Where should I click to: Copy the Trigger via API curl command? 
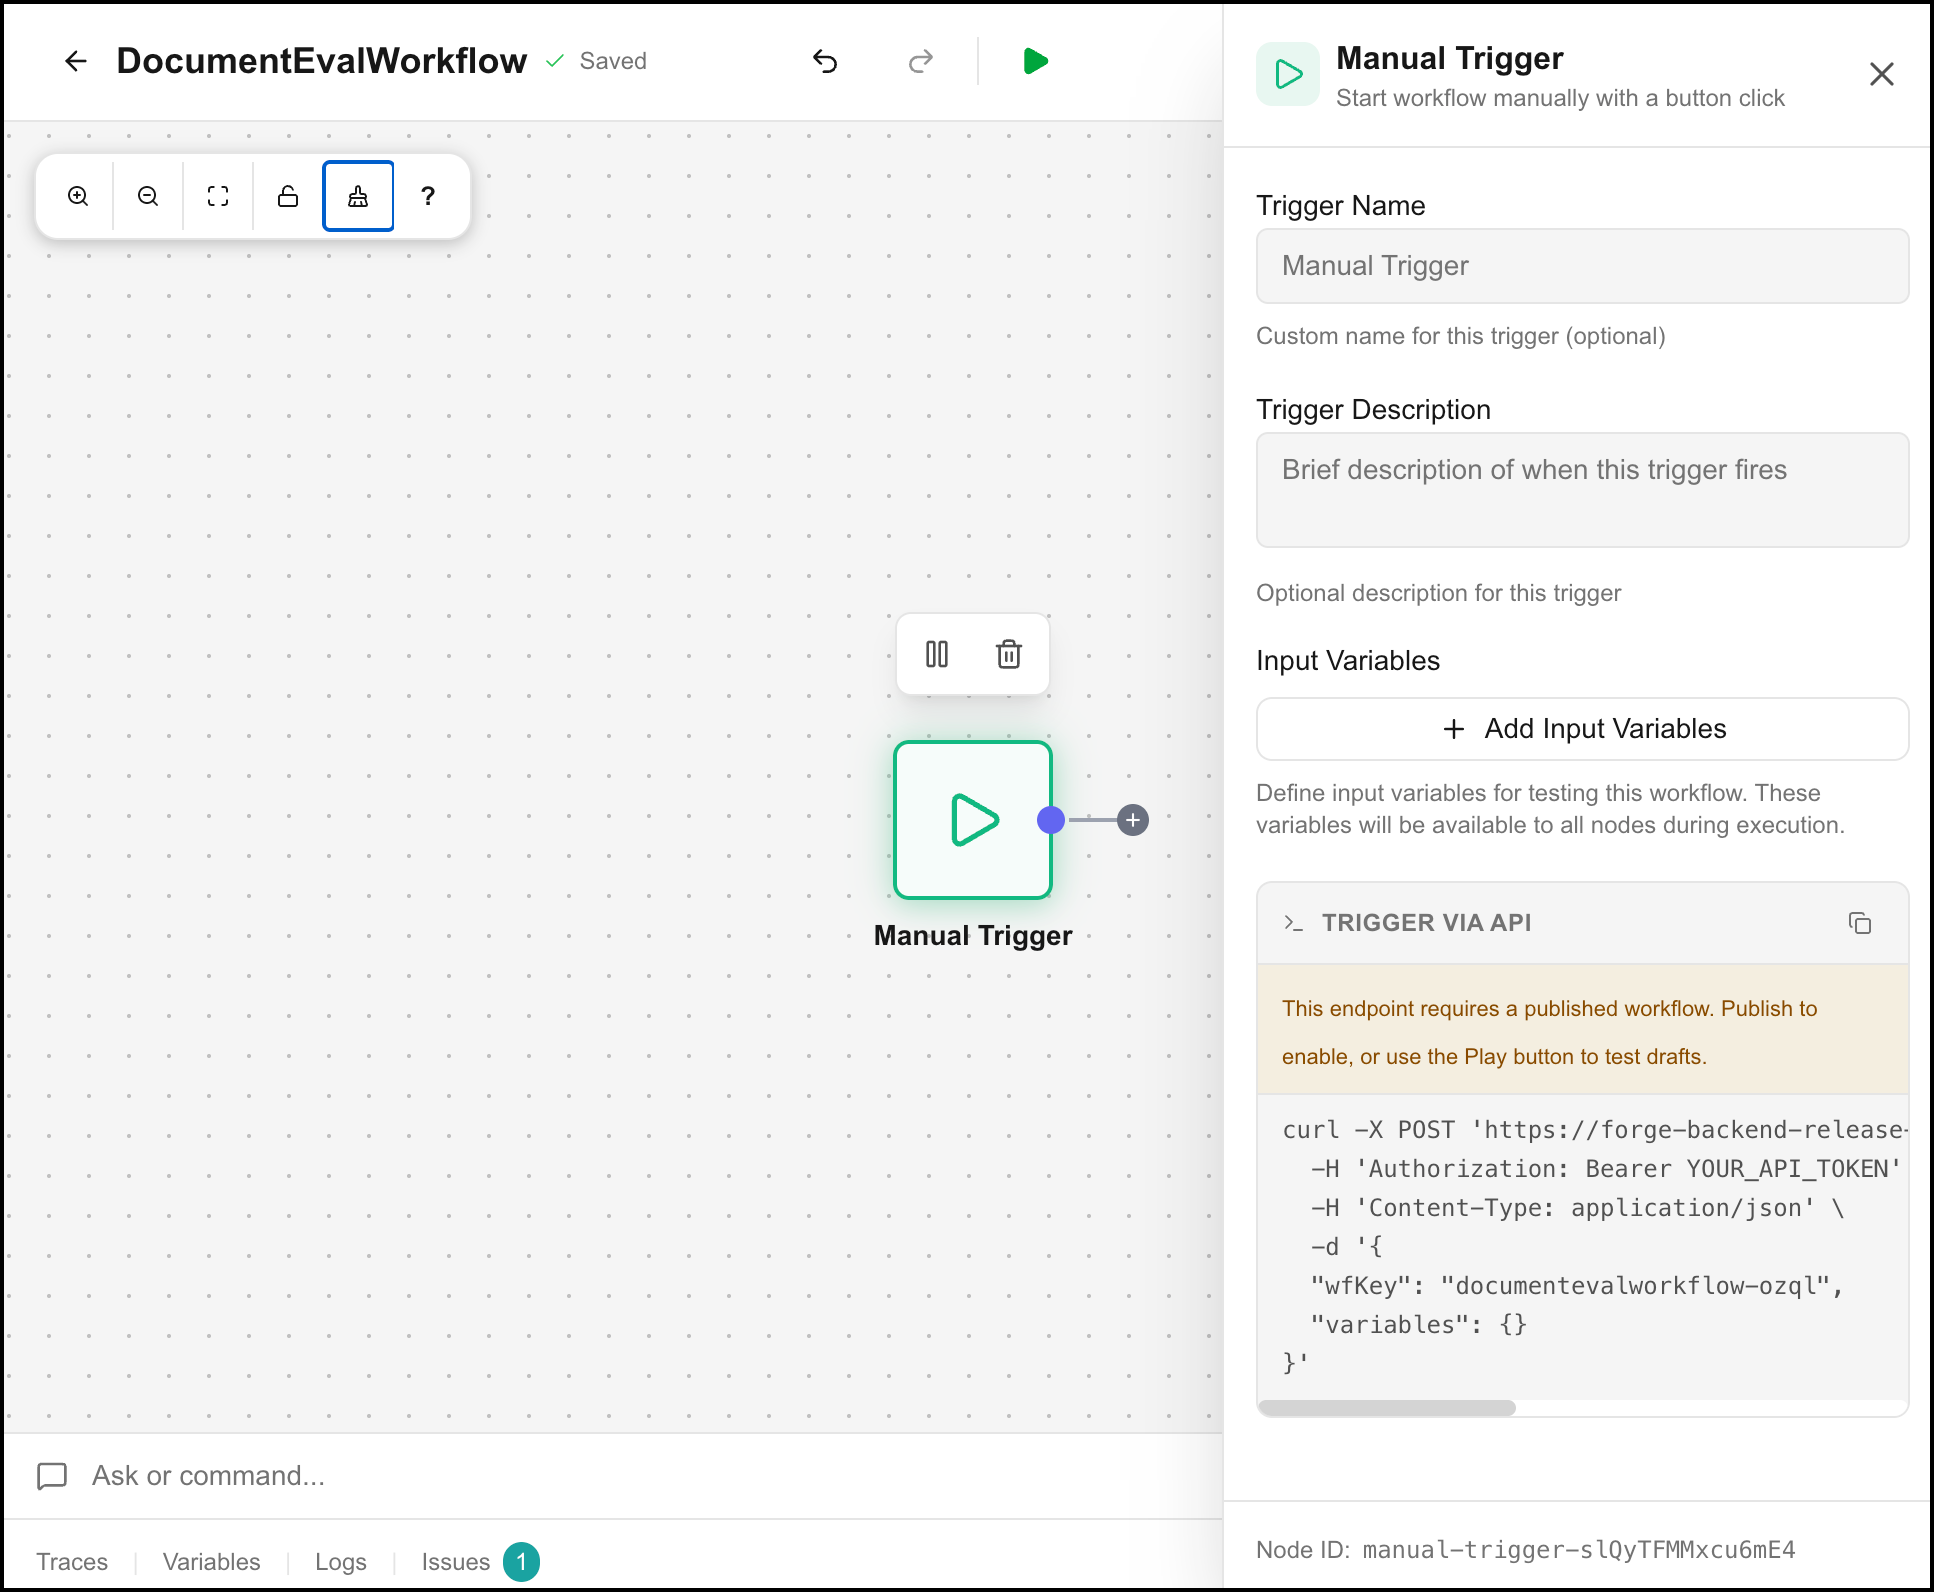1860,923
